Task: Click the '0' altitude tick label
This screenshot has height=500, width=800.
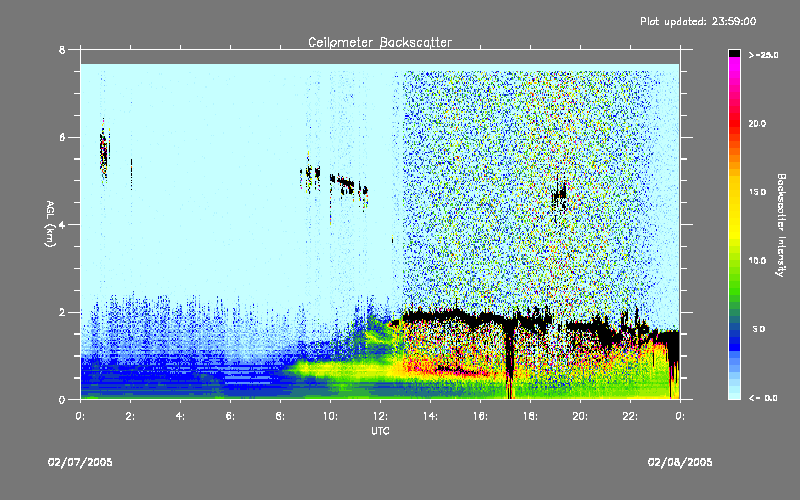Action: pyautogui.click(x=62, y=399)
